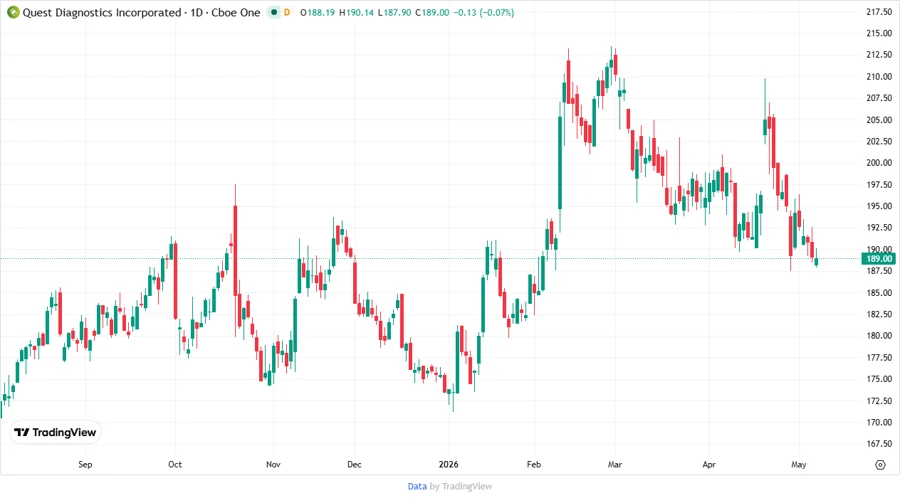Click the May time axis label
The height and width of the screenshot is (498, 900).
tap(798, 465)
